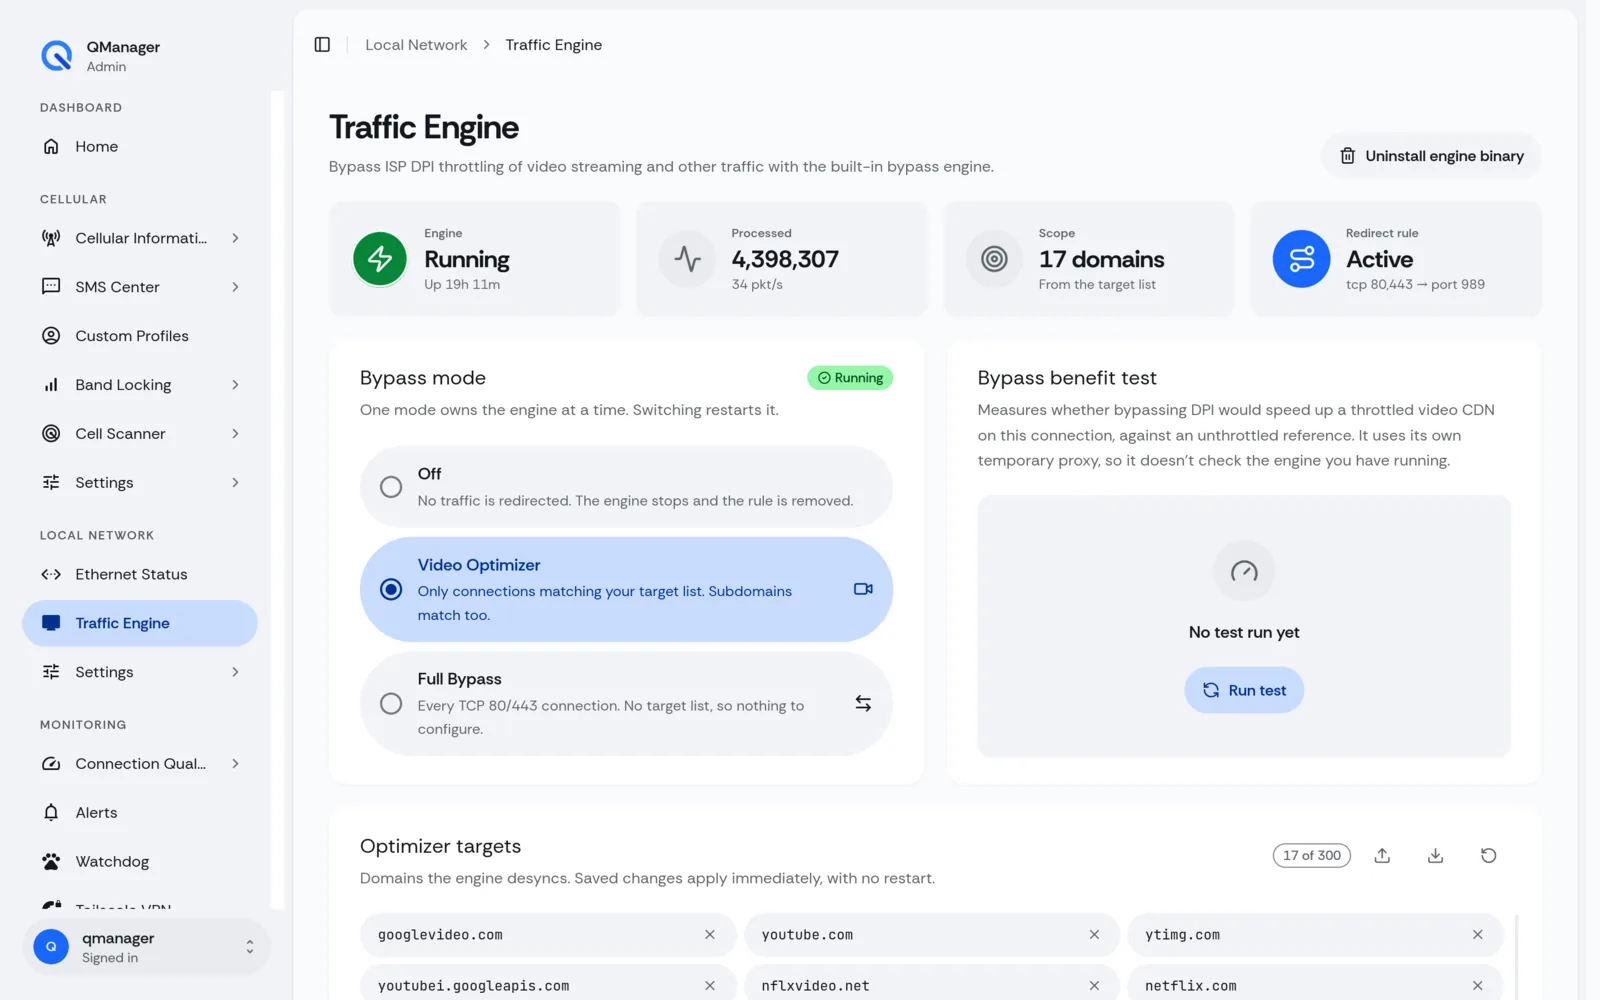Image resolution: width=1600 pixels, height=1000 pixels.
Task: Click the gauge icon in benefit test
Action: (1244, 571)
